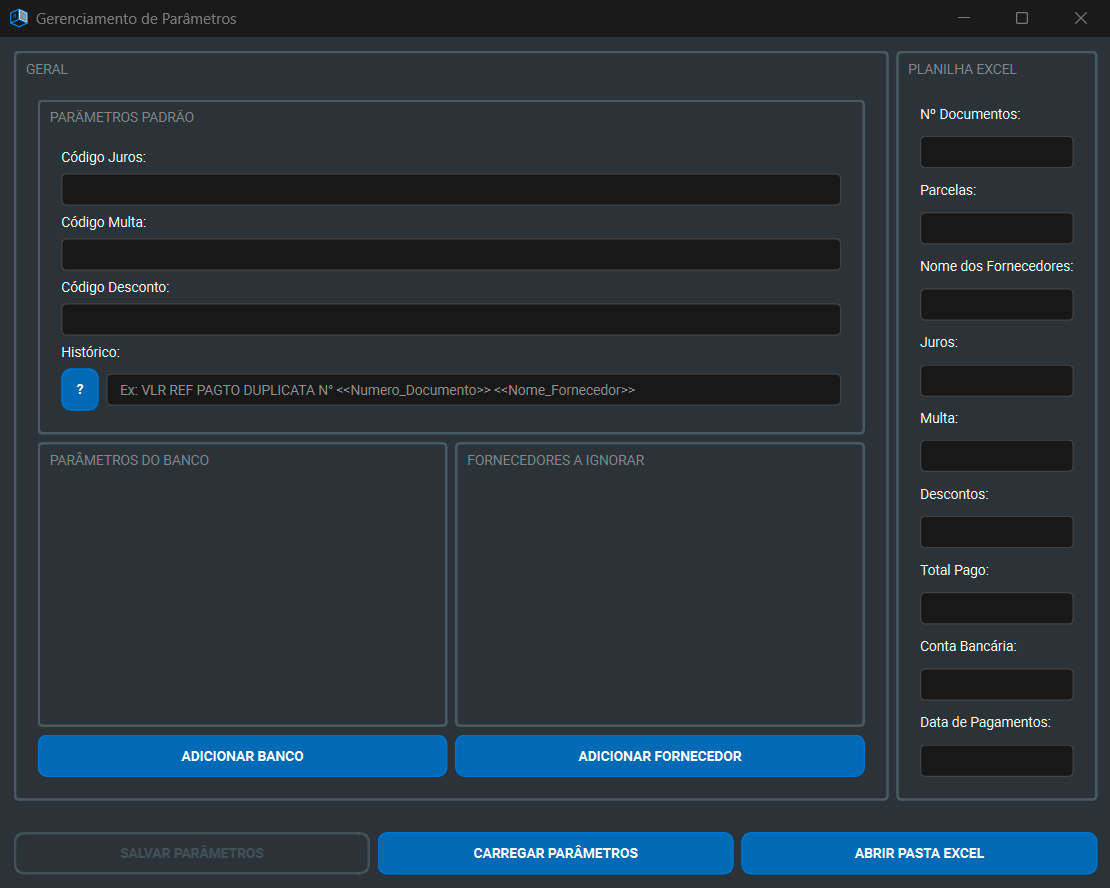Click the Planilha Excel group title
1110x888 pixels.
pos(962,69)
